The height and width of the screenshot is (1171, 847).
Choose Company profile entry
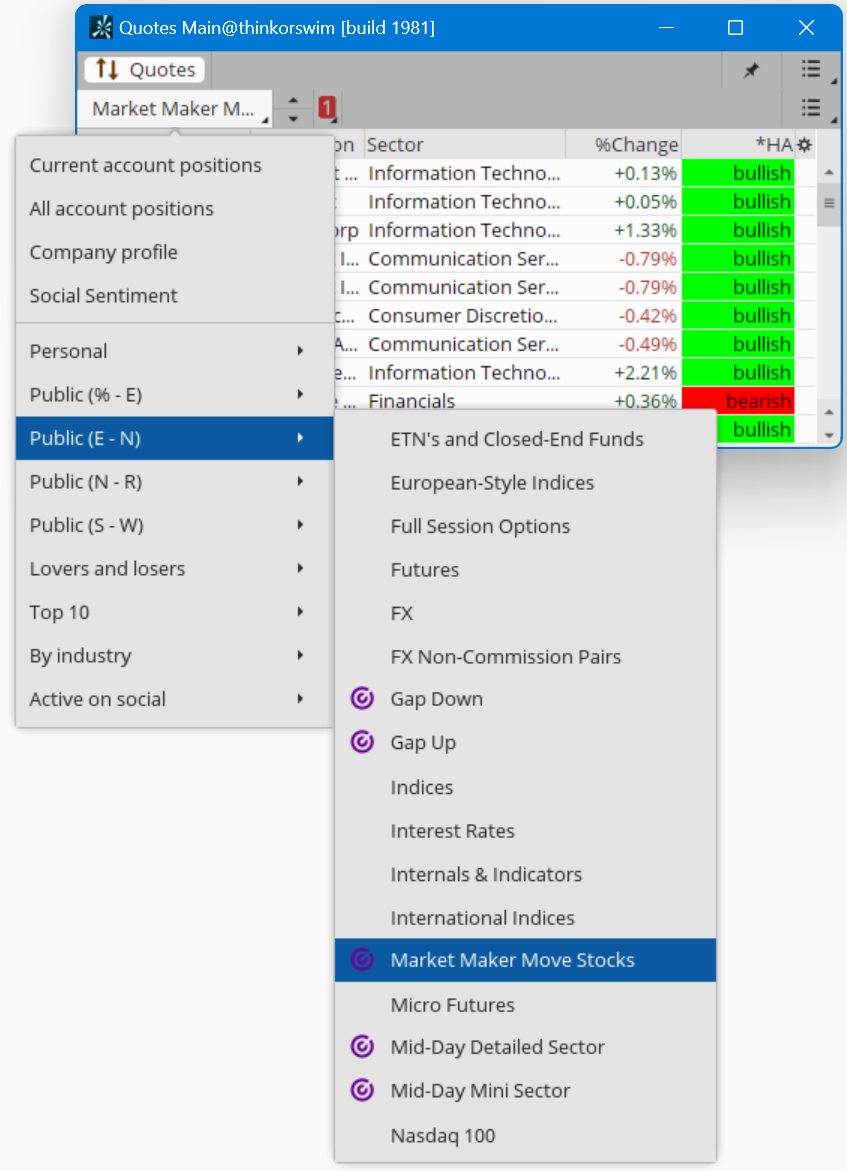coord(174,252)
